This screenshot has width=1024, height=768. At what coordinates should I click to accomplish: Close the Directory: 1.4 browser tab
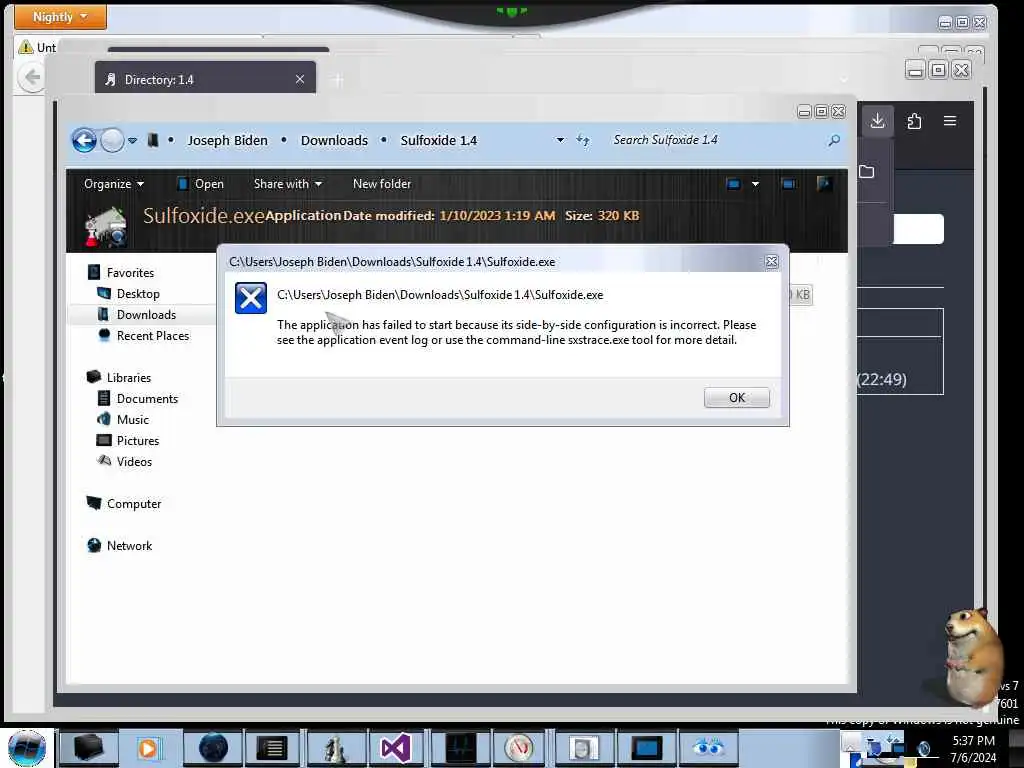coord(300,79)
